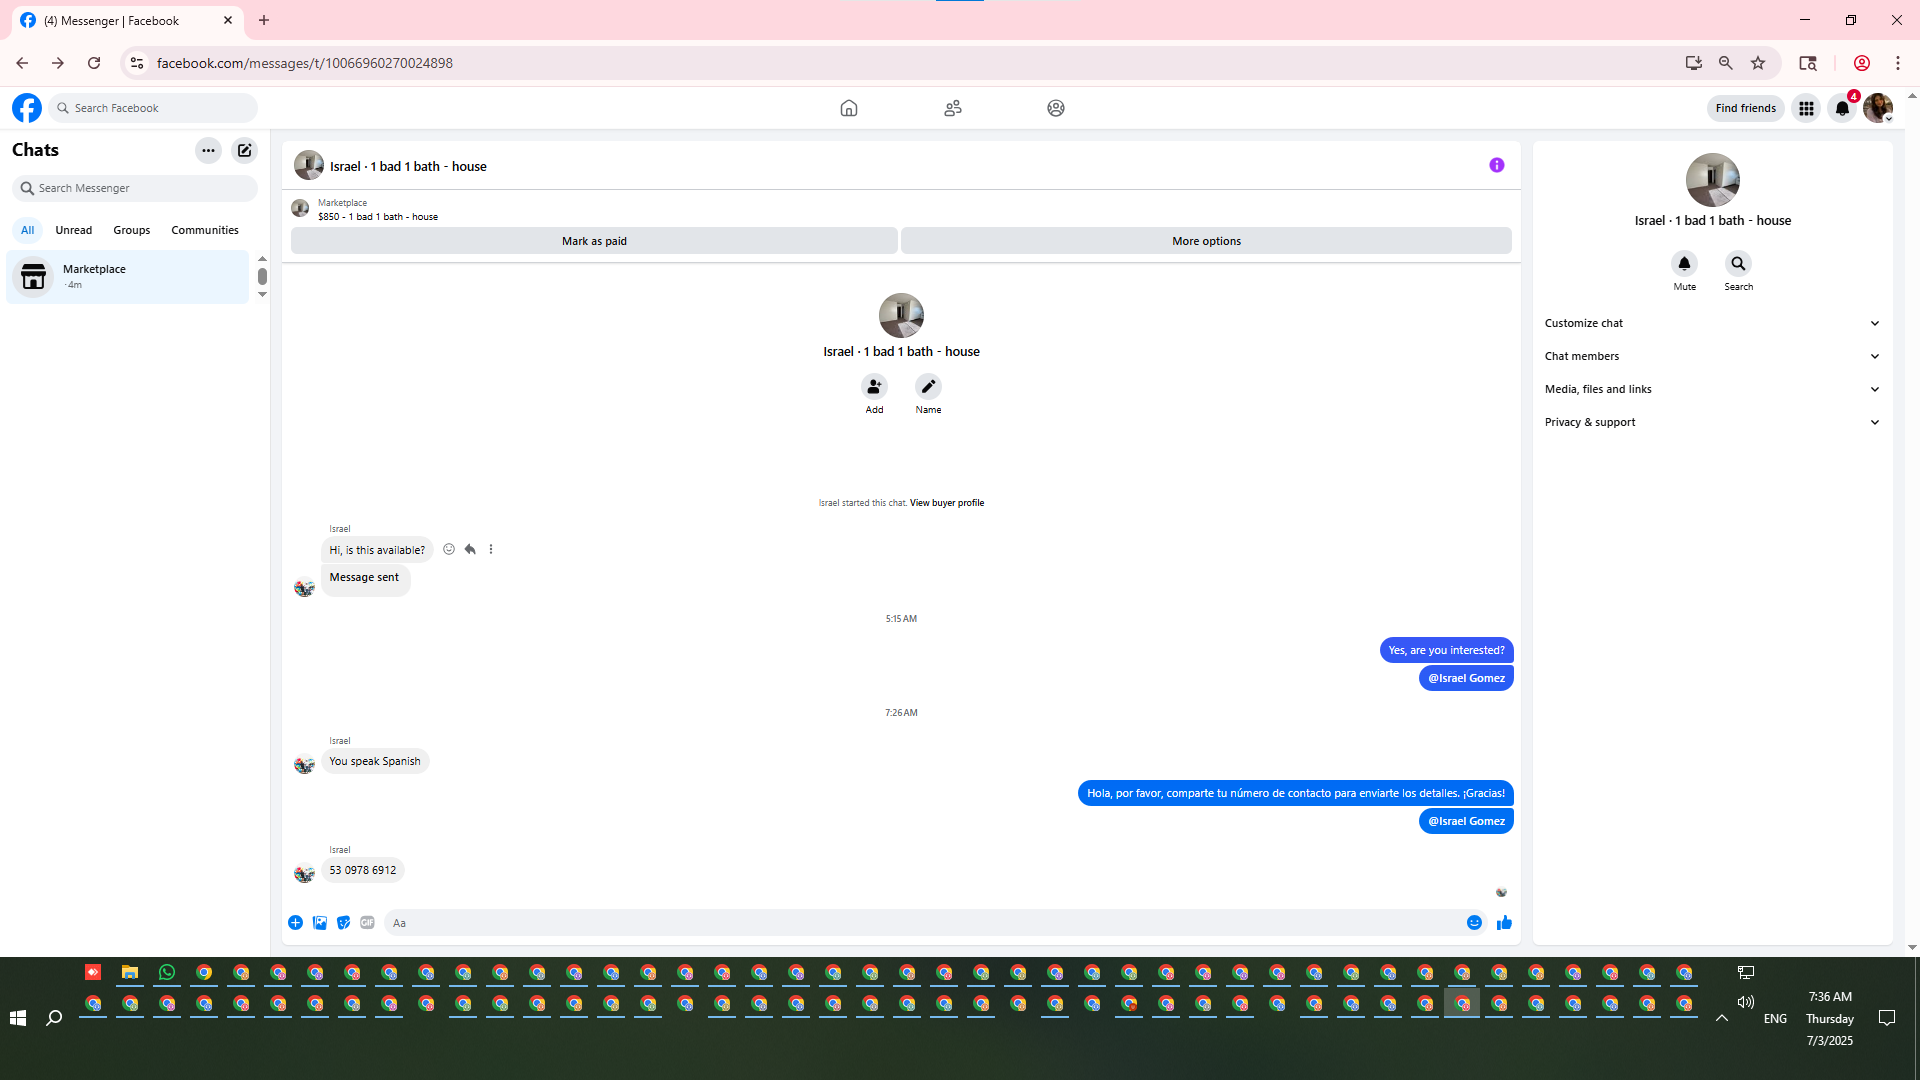This screenshot has height=1080, width=1920.
Task: Toggle the conversation information panel
Action: pyautogui.click(x=1496, y=166)
